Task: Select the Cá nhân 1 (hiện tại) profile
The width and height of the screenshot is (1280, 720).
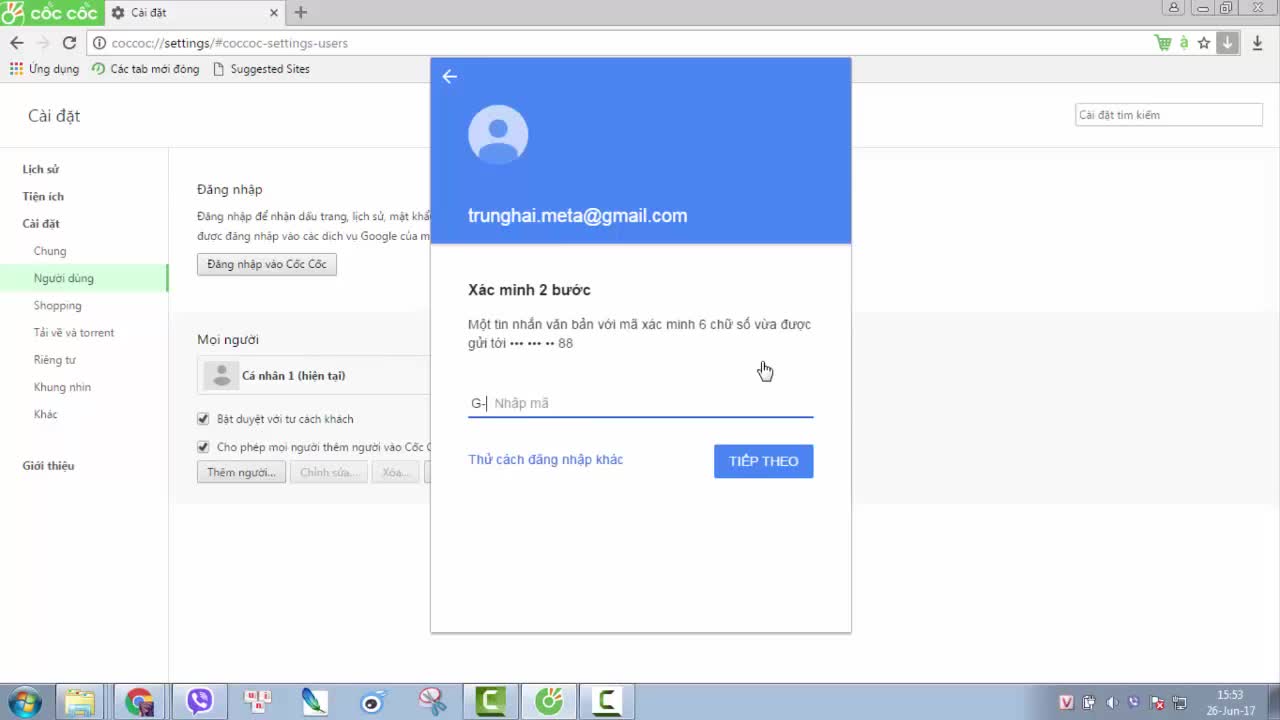Action: (x=313, y=376)
